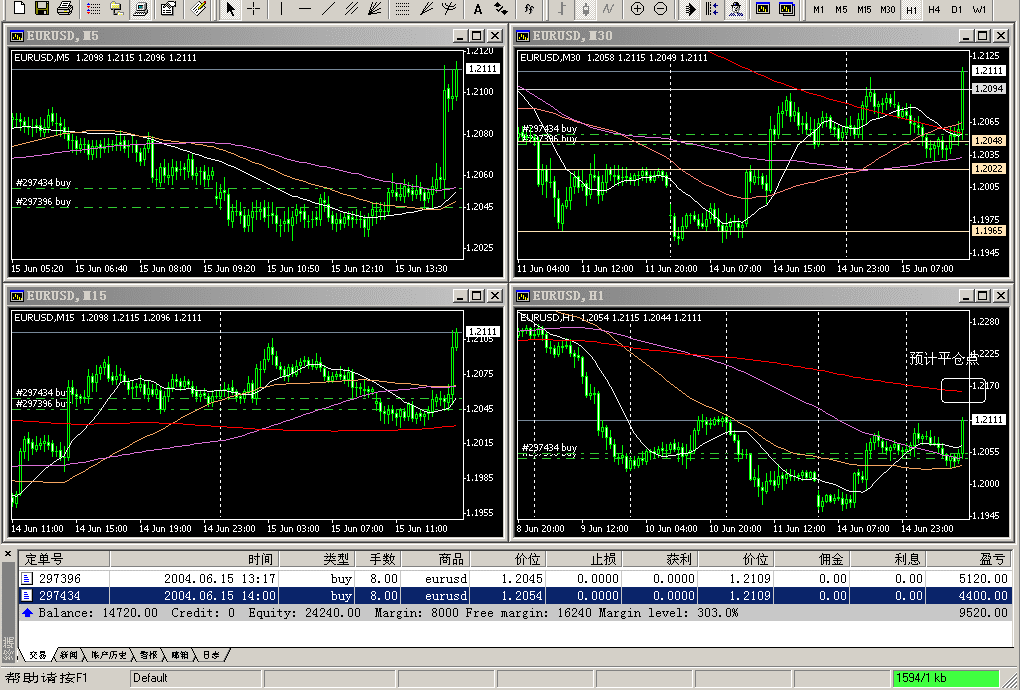Select order row 297396
1020x690 pixels.
[515, 578]
